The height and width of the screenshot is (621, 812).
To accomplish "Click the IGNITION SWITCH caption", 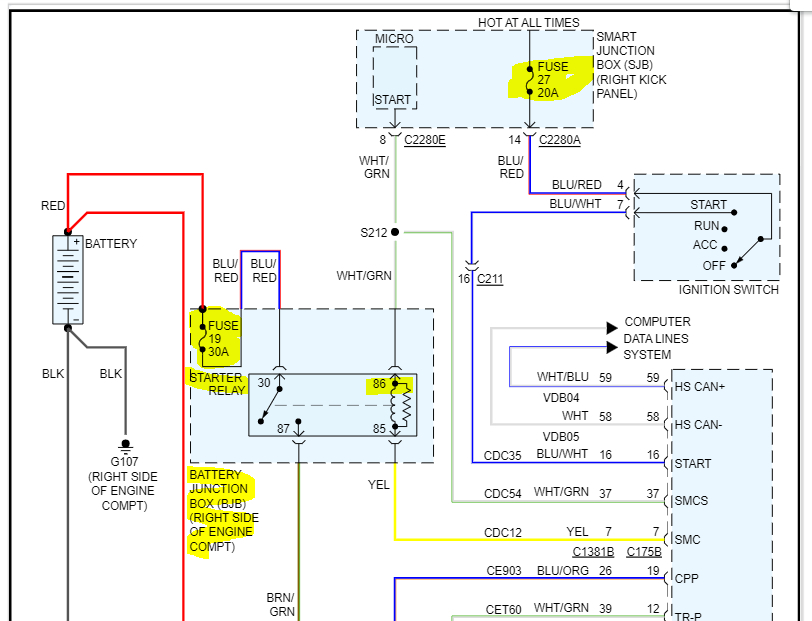I will (729, 290).
